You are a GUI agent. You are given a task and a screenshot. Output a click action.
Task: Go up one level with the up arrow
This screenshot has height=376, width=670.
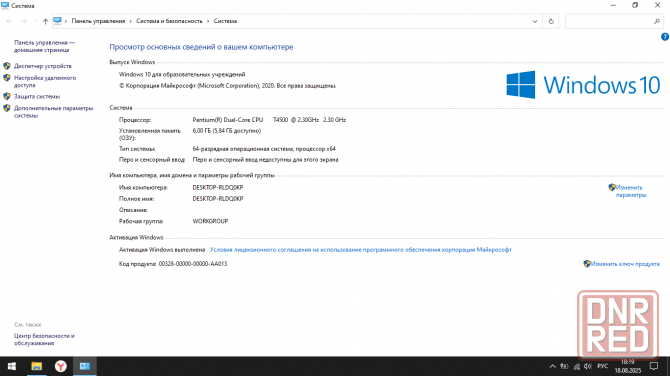45,21
